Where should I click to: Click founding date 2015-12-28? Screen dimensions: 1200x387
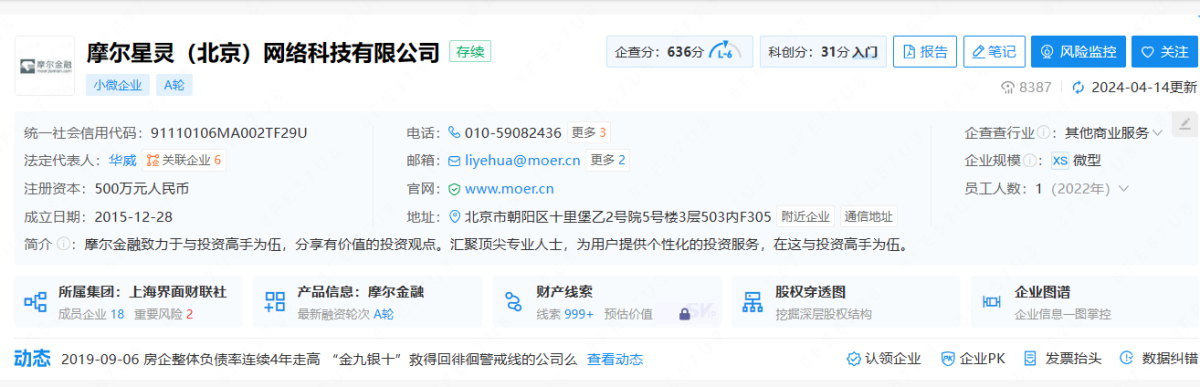coord(133,216)
